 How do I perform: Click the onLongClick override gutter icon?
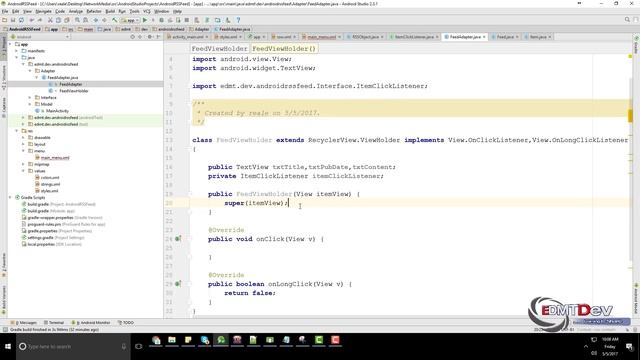pyautogui.click(x=178, y=284)
